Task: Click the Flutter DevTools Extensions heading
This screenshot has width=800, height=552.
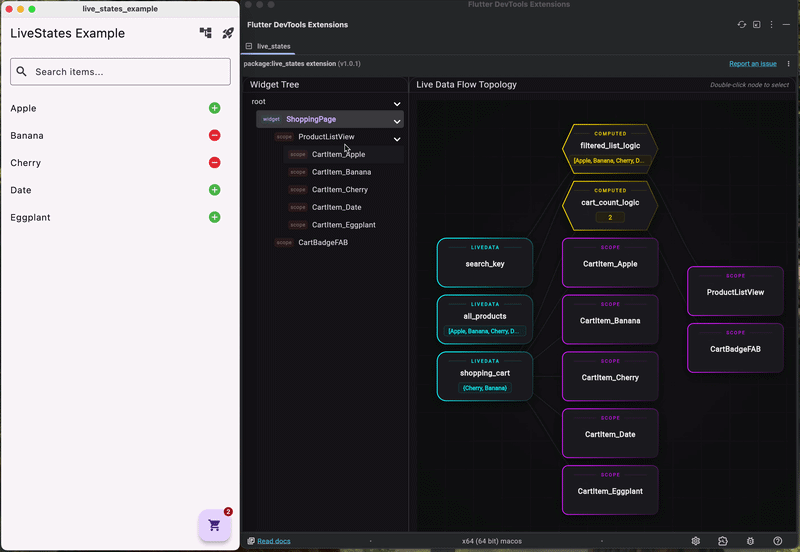Action: [x=297, y=24]
